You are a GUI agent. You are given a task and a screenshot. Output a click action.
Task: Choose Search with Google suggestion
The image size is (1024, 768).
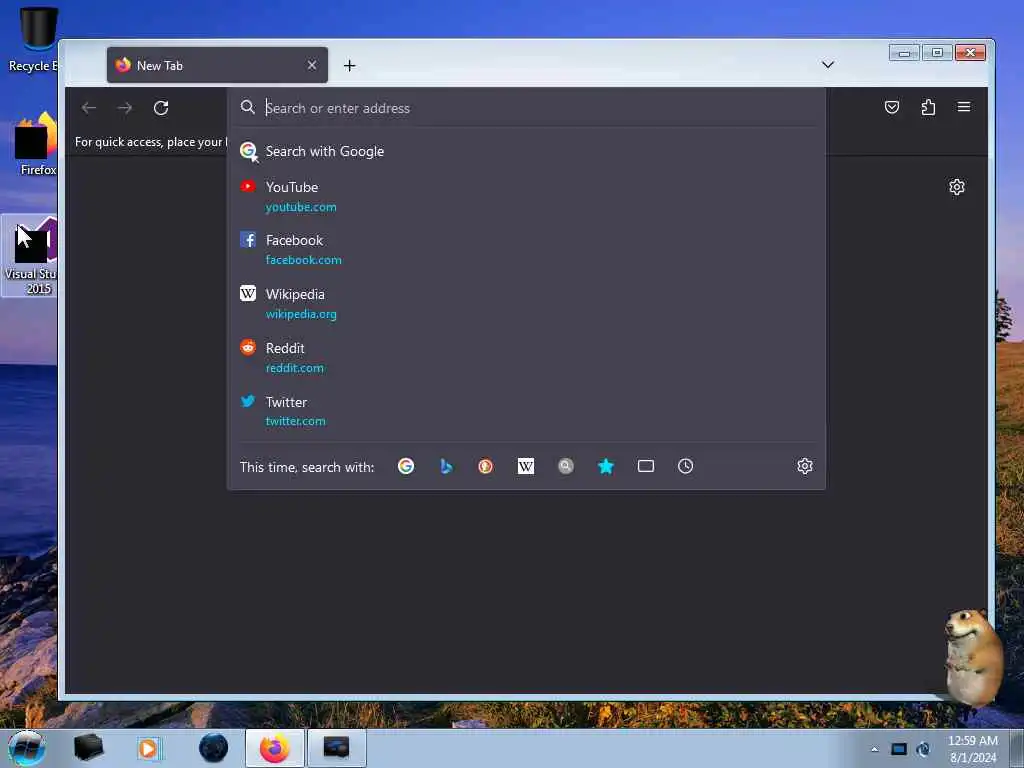point(526,151)
